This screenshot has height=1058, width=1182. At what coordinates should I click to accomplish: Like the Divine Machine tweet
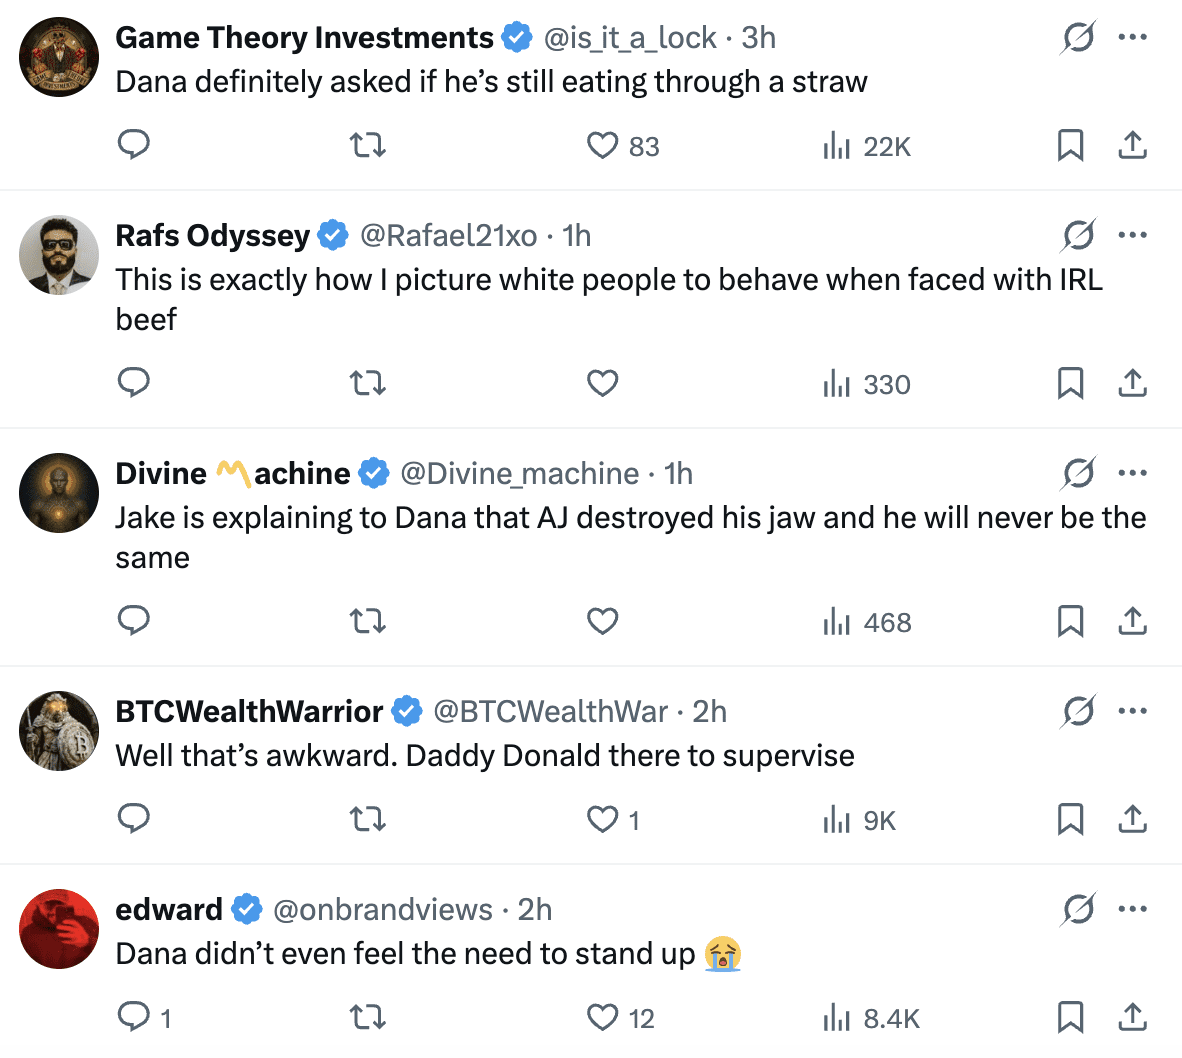[602, 622]
